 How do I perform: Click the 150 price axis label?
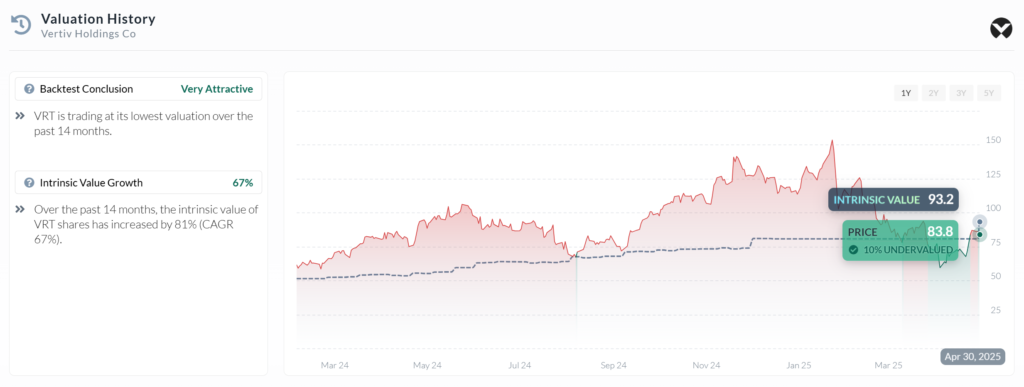(993, 140)
